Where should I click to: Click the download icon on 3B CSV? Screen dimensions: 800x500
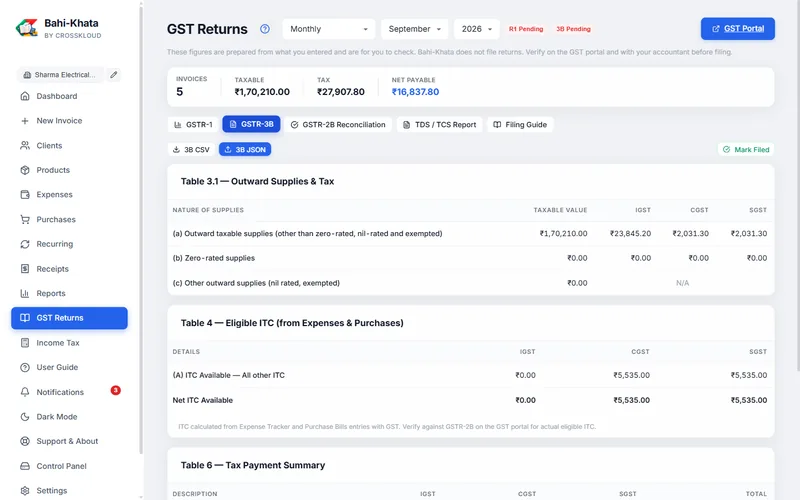tap(176, 149)
